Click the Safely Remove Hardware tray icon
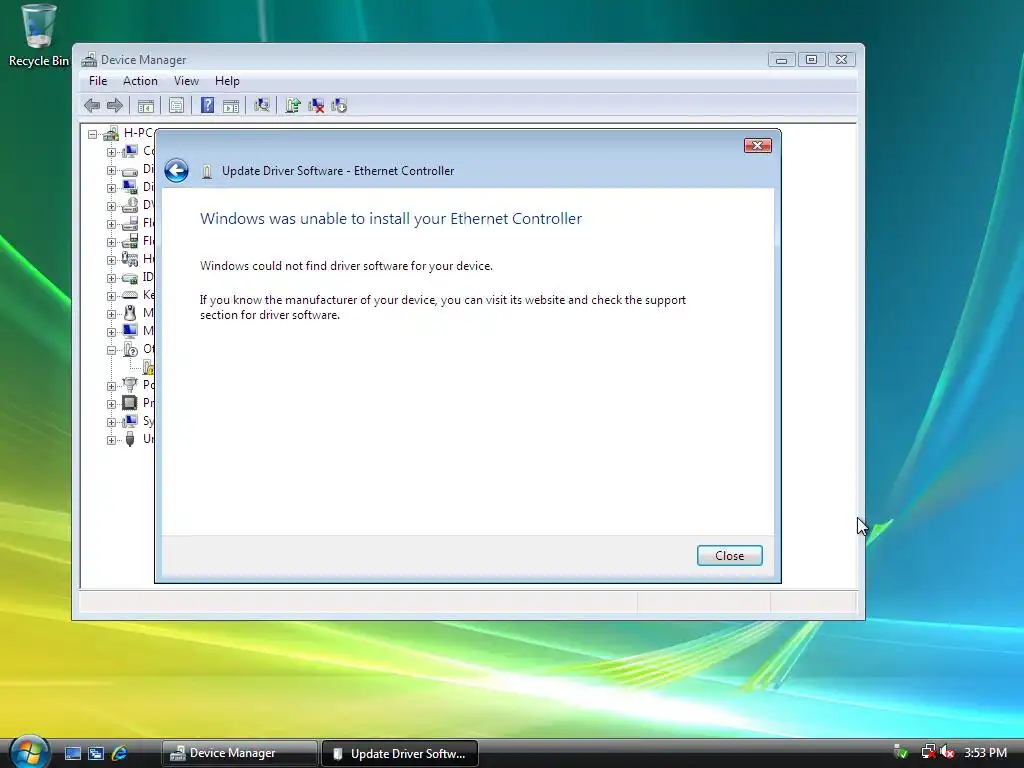Screen dimensions: 1024x768 pos(901,752)
